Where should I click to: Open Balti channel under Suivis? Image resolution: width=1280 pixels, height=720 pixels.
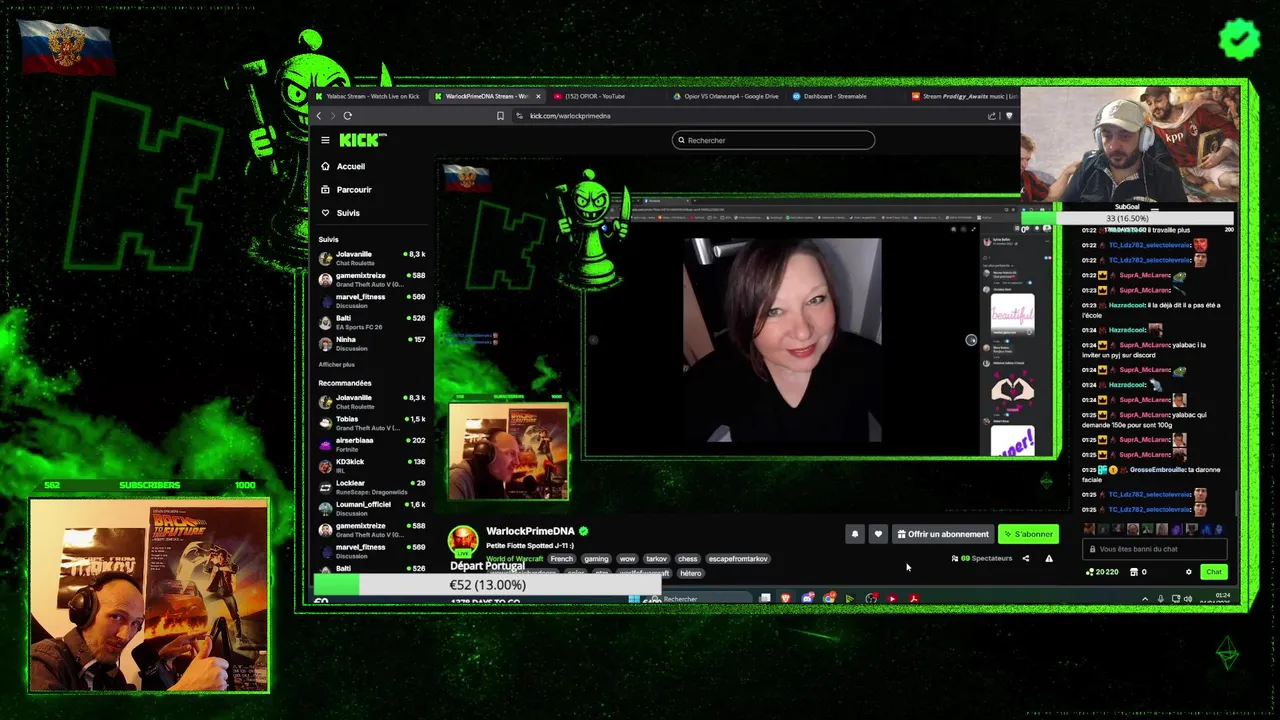372,322
